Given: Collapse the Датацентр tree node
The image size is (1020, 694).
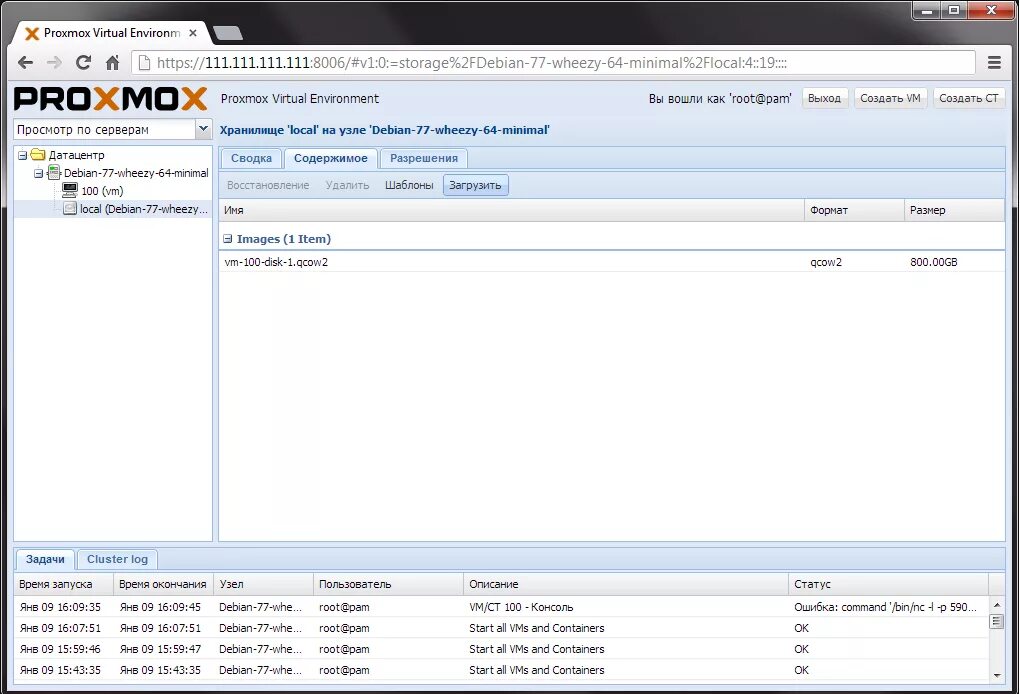Looking at the screenshot, I should 23,155.
